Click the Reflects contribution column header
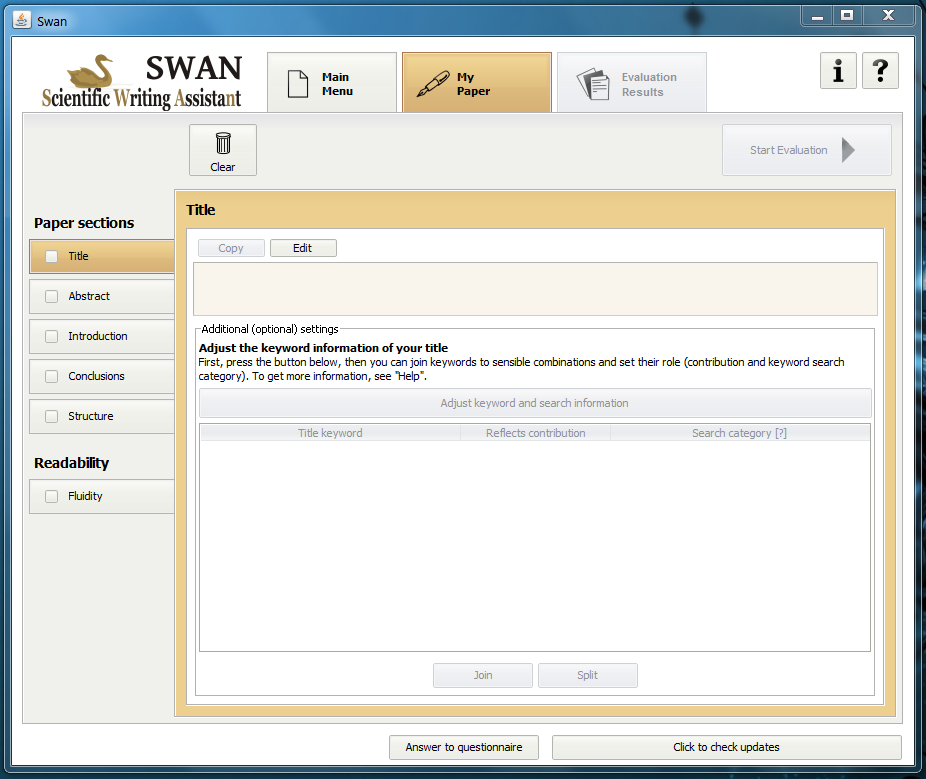926x779 pixels. click(536, 433)
